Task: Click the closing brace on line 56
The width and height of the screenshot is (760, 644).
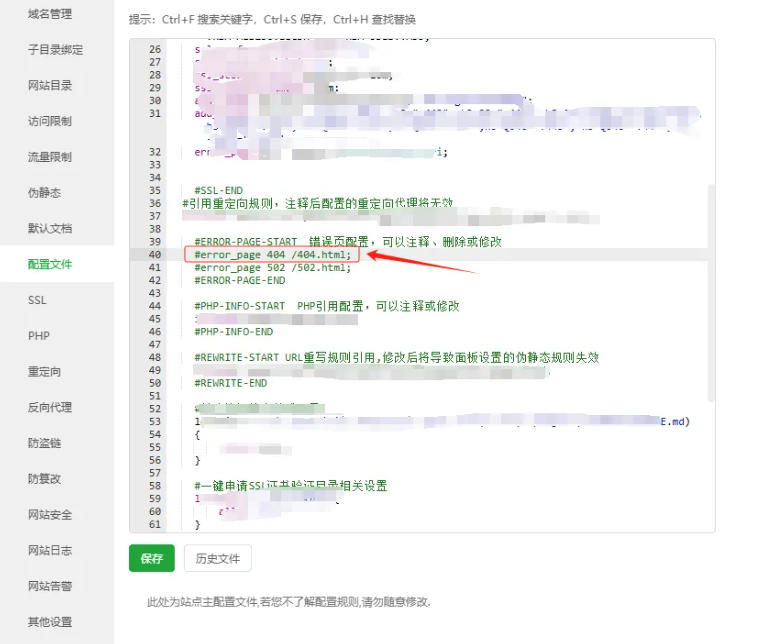Action: 197,460
